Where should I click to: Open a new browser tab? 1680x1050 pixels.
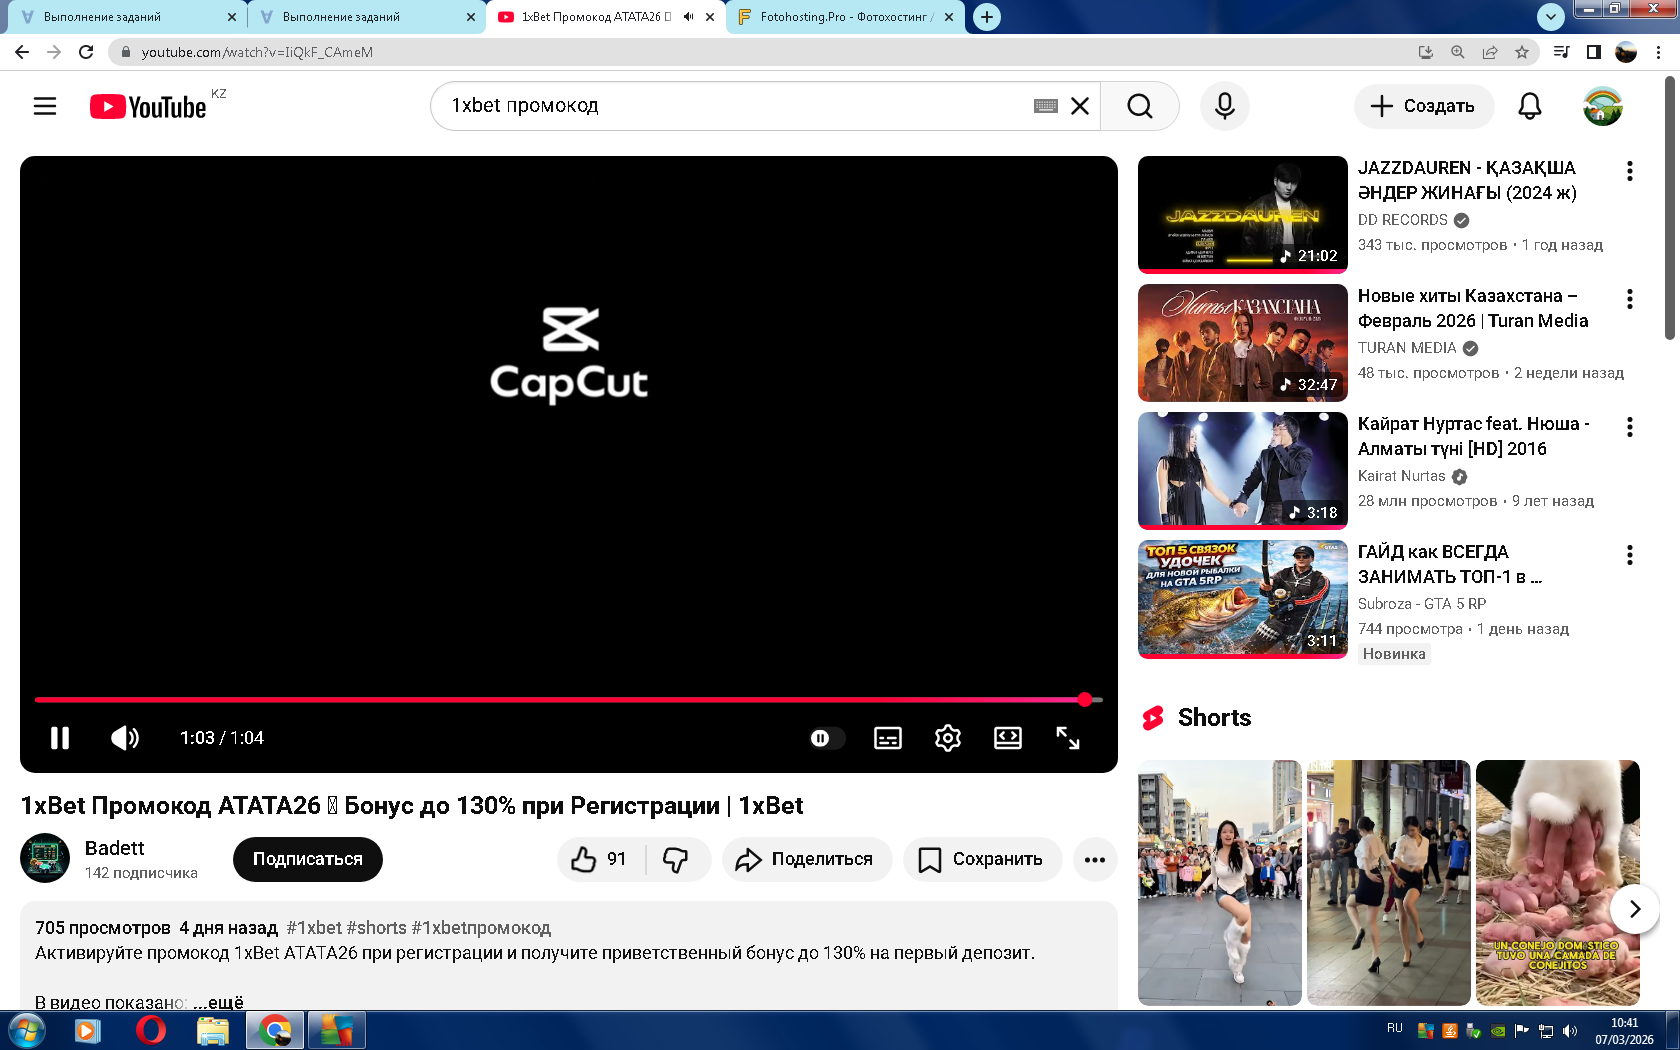coord(987,17)
